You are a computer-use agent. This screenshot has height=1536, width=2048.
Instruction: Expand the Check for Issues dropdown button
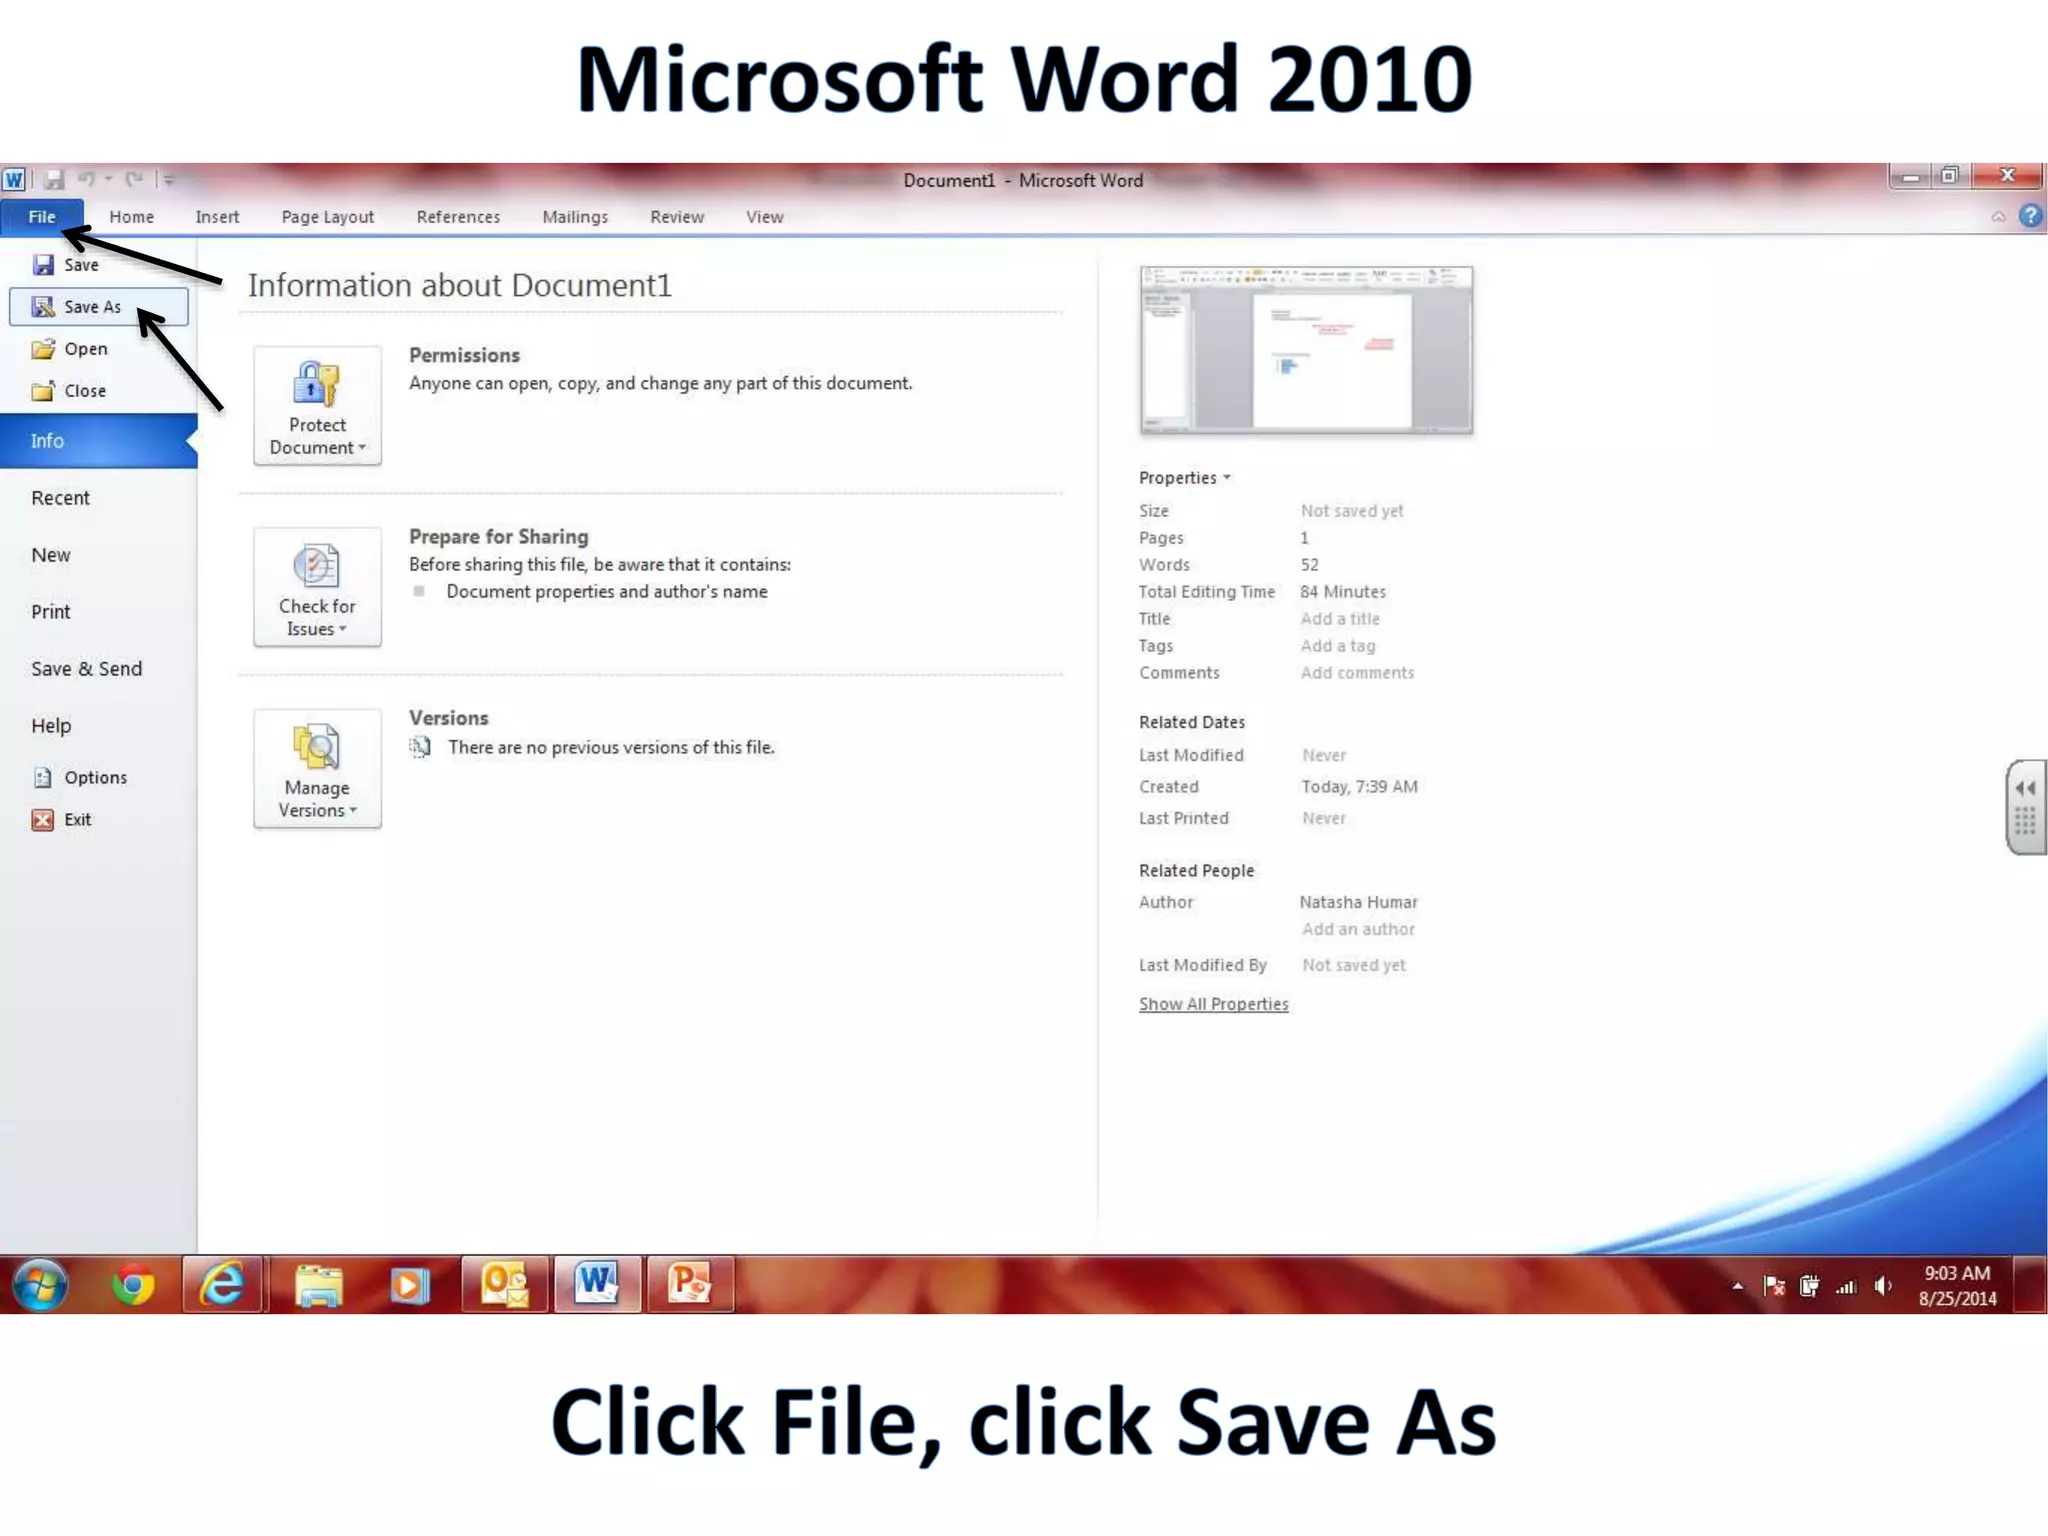pyautogui.click(x=317, y=587)
